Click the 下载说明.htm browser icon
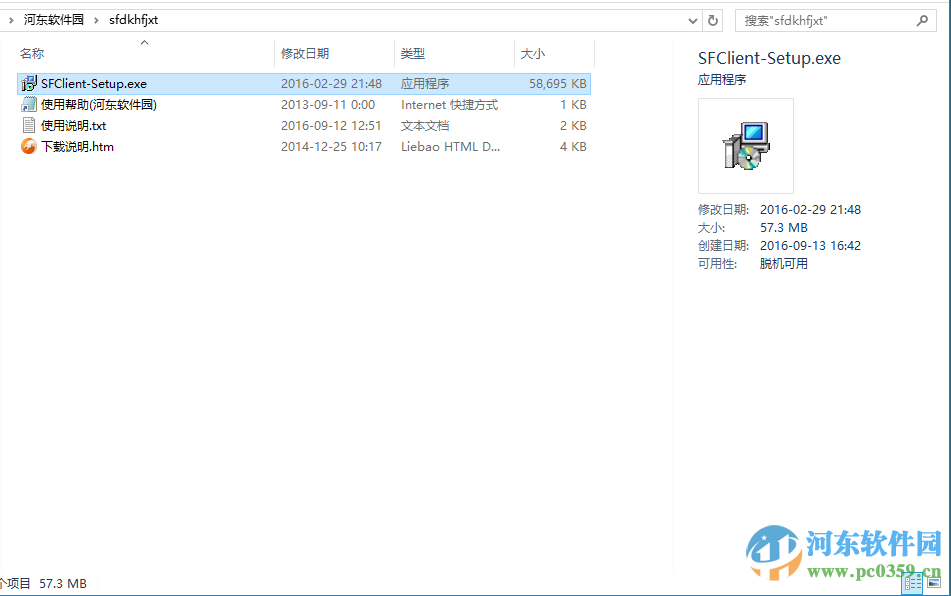Viewport: 951px width, 596px height. click(x=29, y=146)
